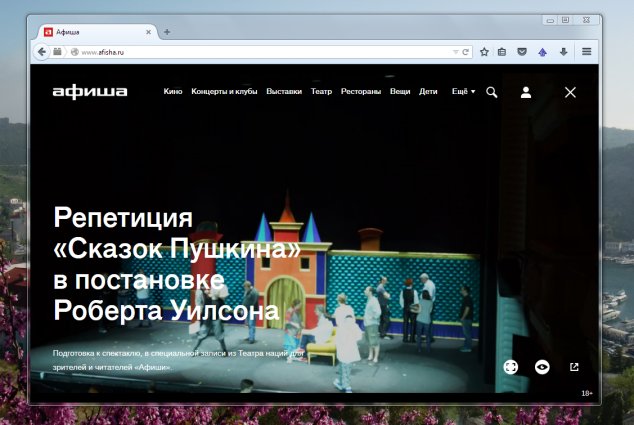
Task: Show bookmarks list clipboard icon
Action: click(x=502, y=52)
